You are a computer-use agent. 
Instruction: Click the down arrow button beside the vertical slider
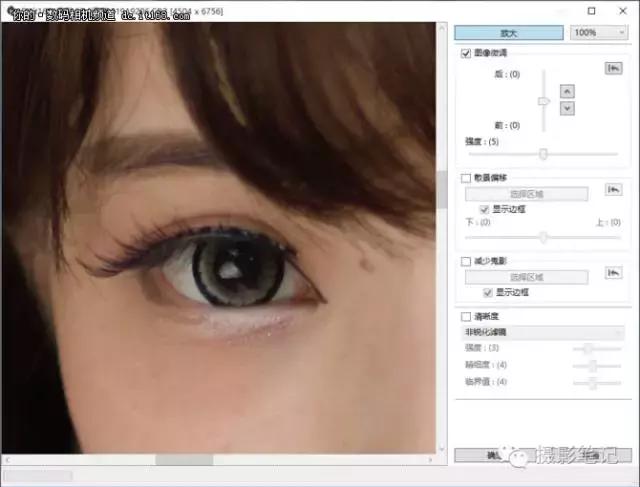(567, 108)
